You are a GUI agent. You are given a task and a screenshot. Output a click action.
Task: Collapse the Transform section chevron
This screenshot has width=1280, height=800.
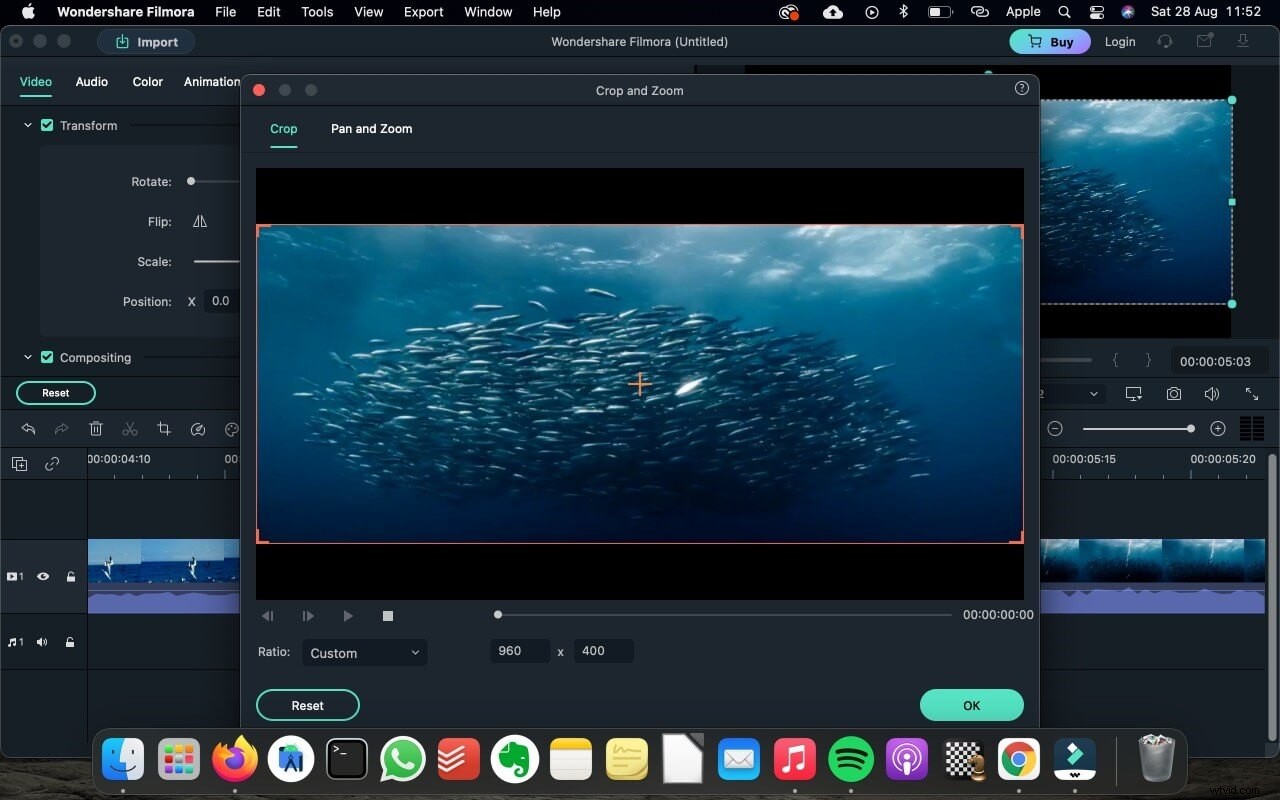click(x=27, y=125)
